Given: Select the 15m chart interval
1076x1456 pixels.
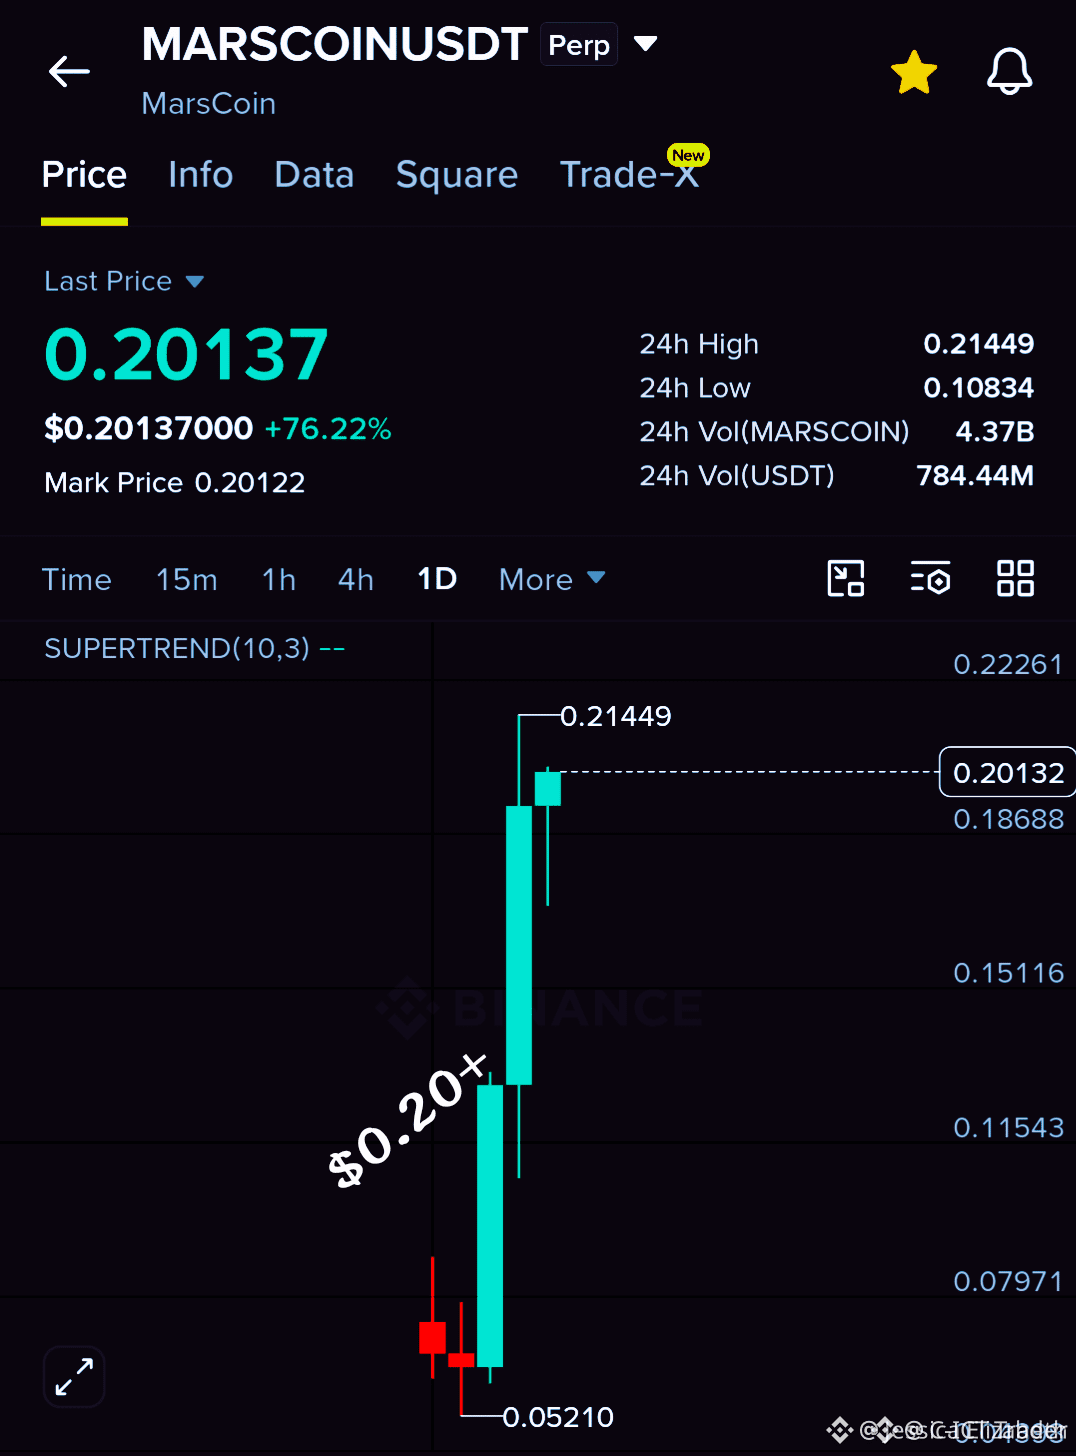Looking at the screenshot, I should (187, 579).
